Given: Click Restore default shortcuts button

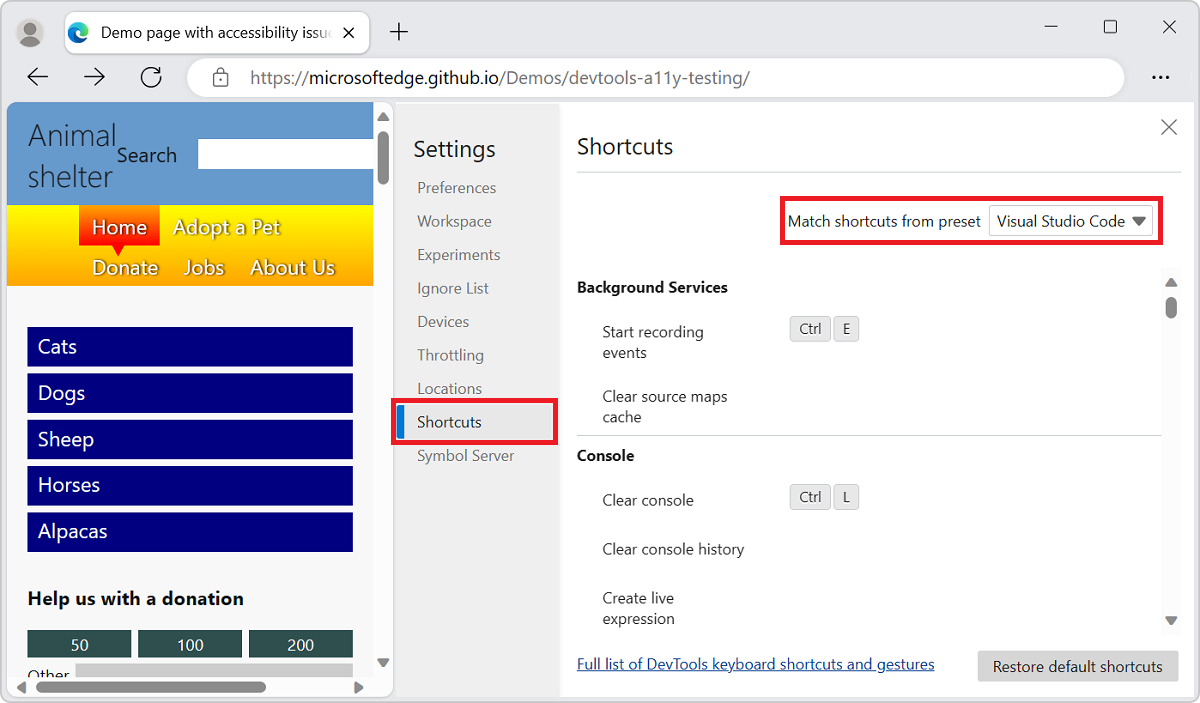Looking at the screenshot, I should click(1077, 666).
